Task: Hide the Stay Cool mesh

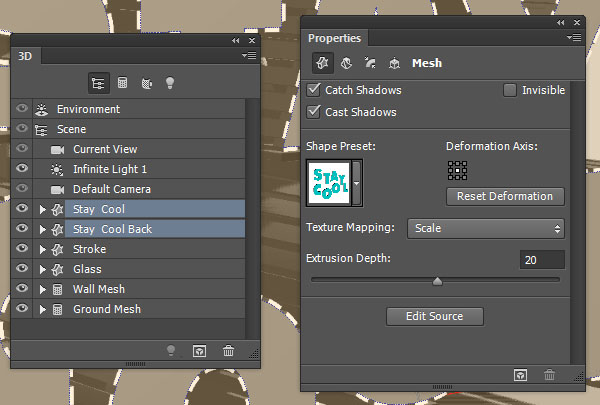Action: click(x=22, y=208)
